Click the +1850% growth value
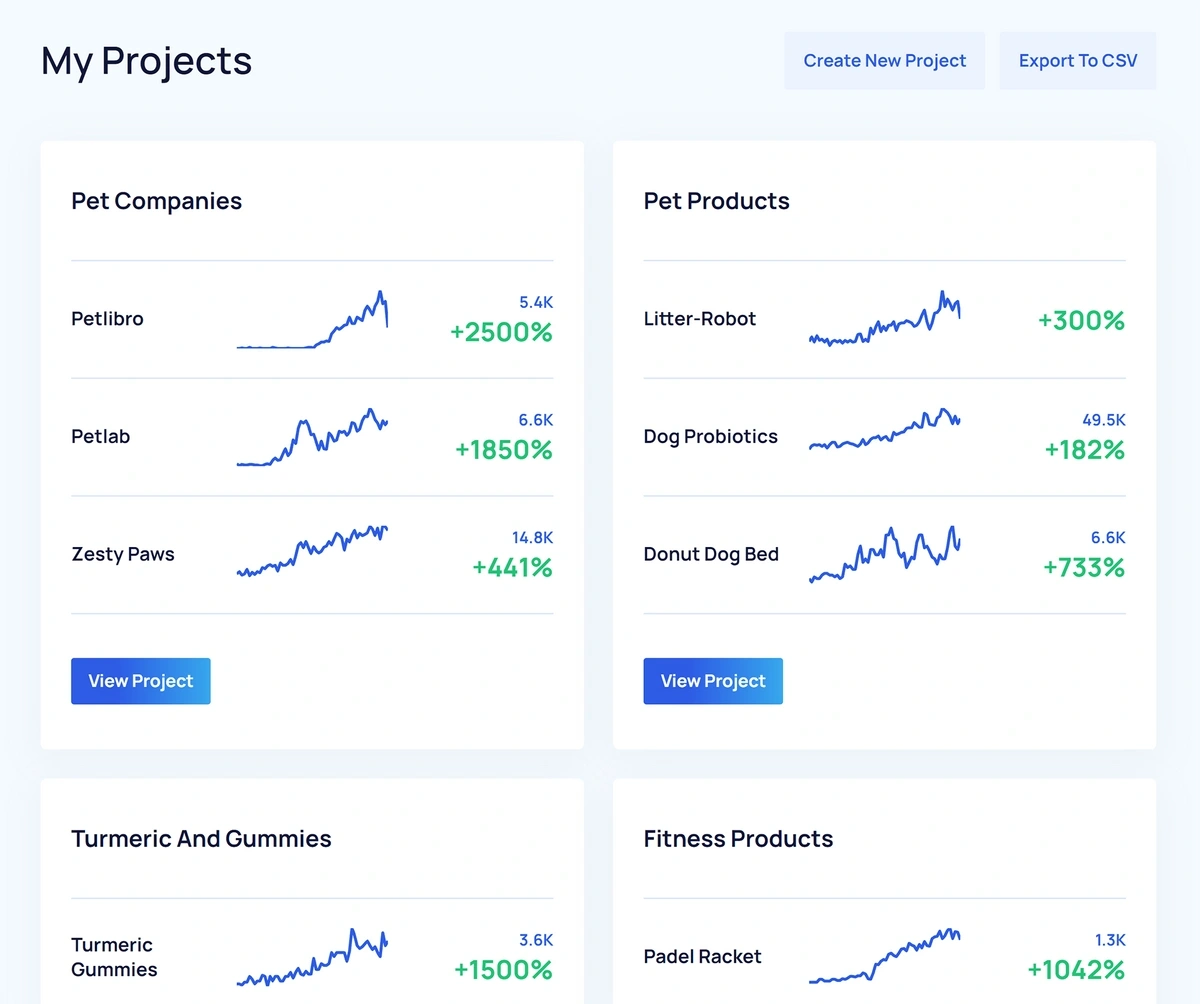1200x1004 pixels. click(x=504, y=450)
